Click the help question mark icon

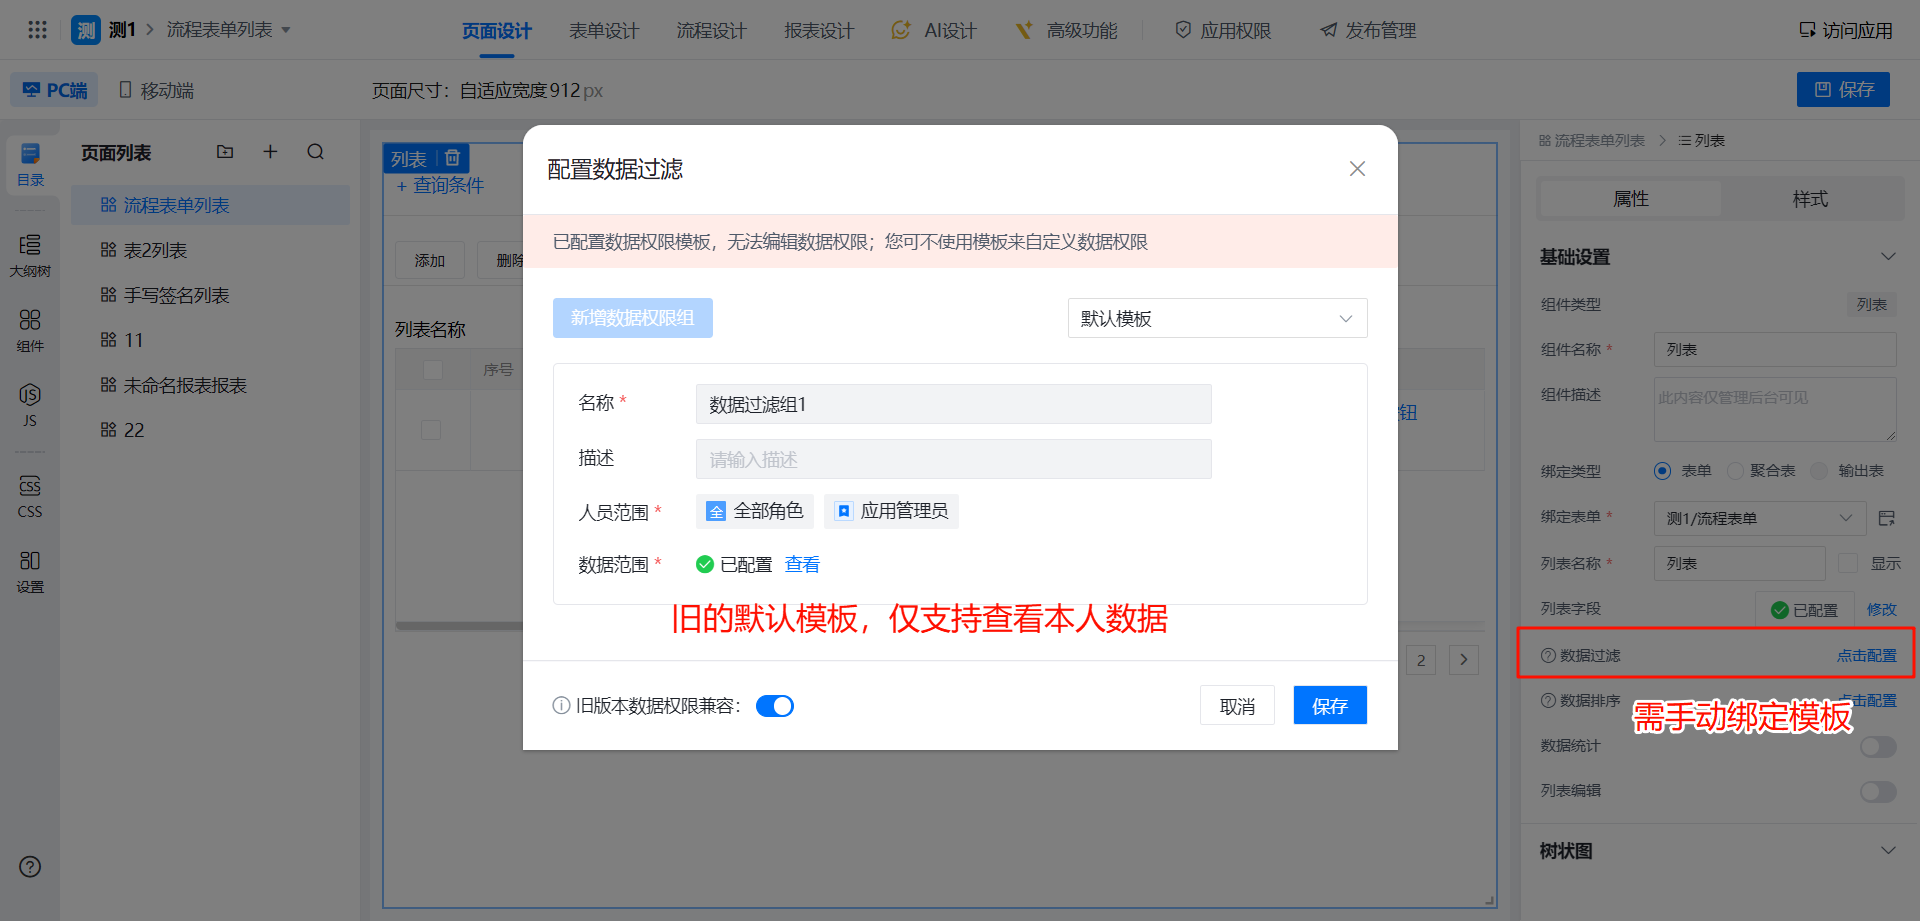click(30, 867)
